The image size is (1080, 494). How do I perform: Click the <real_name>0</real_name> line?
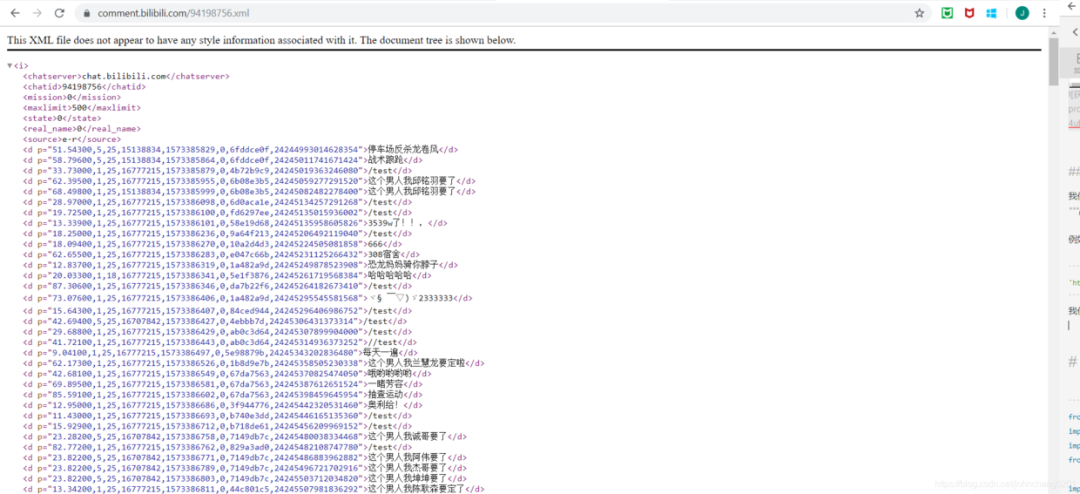(x=82, y=128)
